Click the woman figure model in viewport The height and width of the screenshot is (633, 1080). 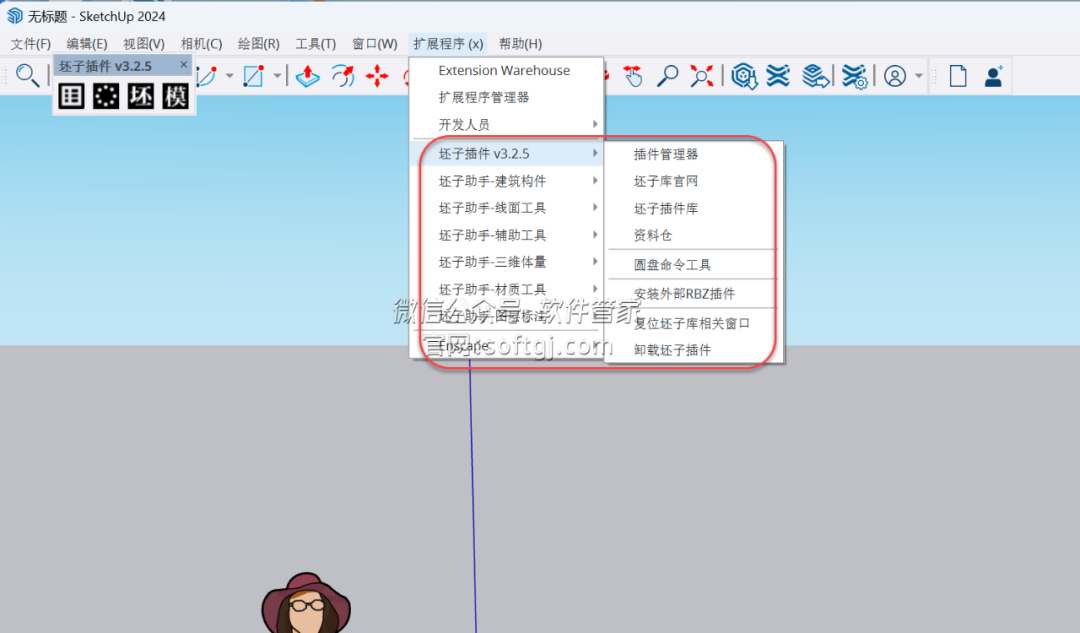tap(306, 603)
